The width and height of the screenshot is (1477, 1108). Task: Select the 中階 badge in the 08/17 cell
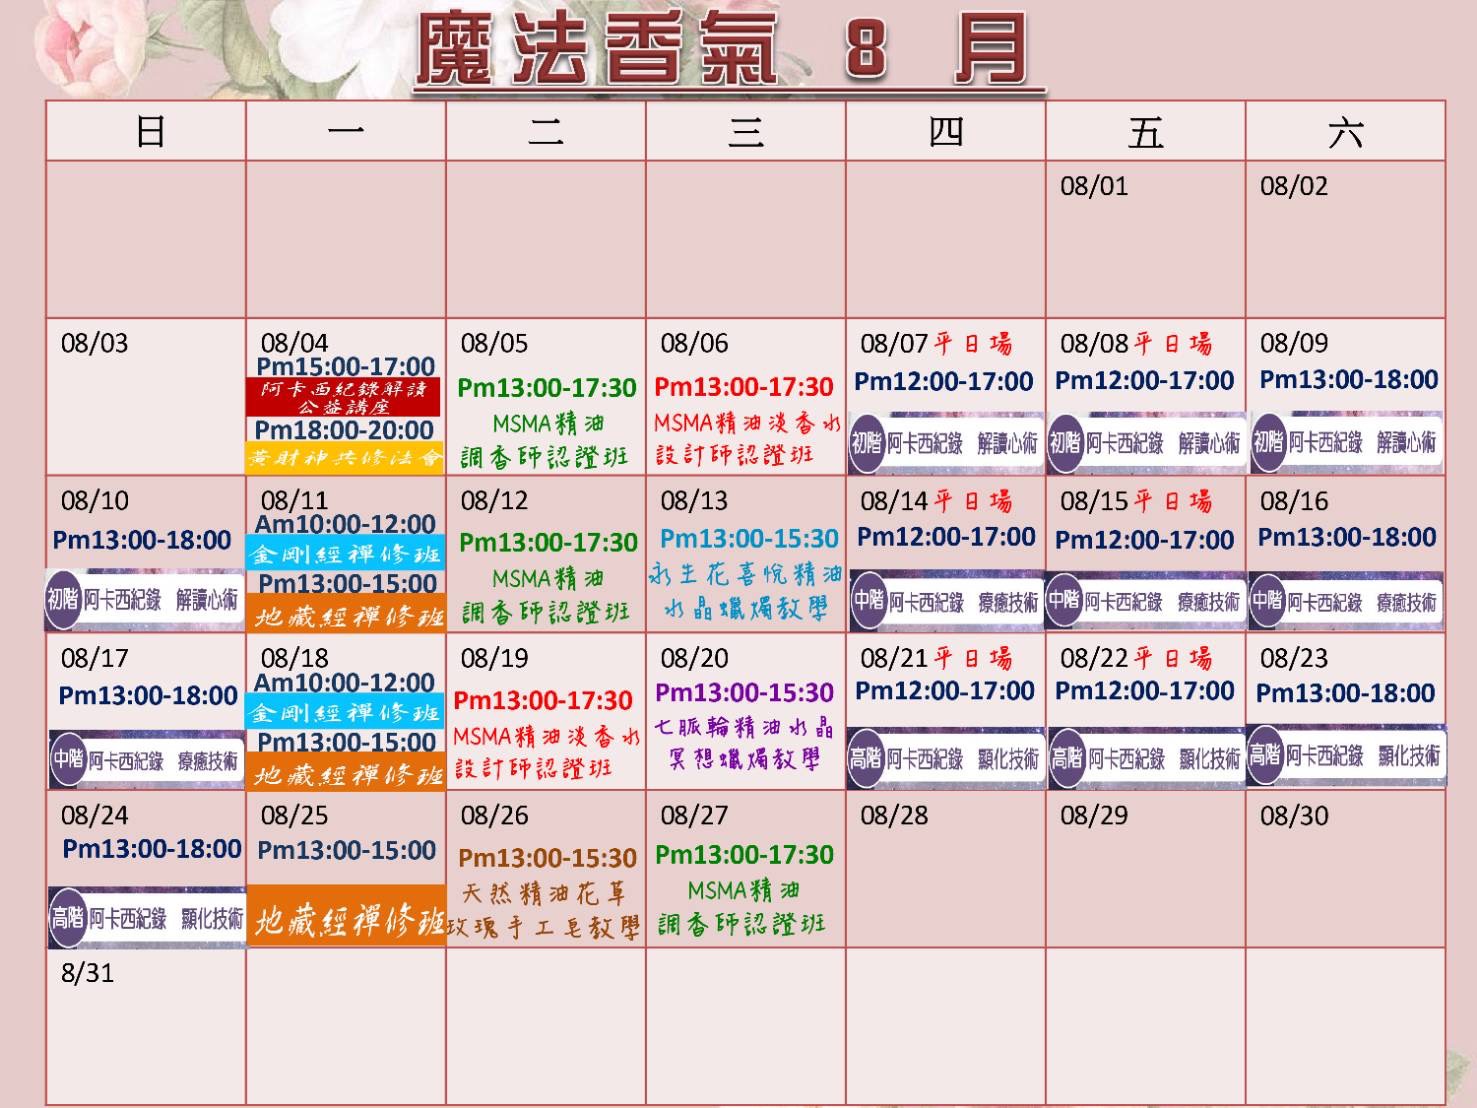[x=68, y=759]
